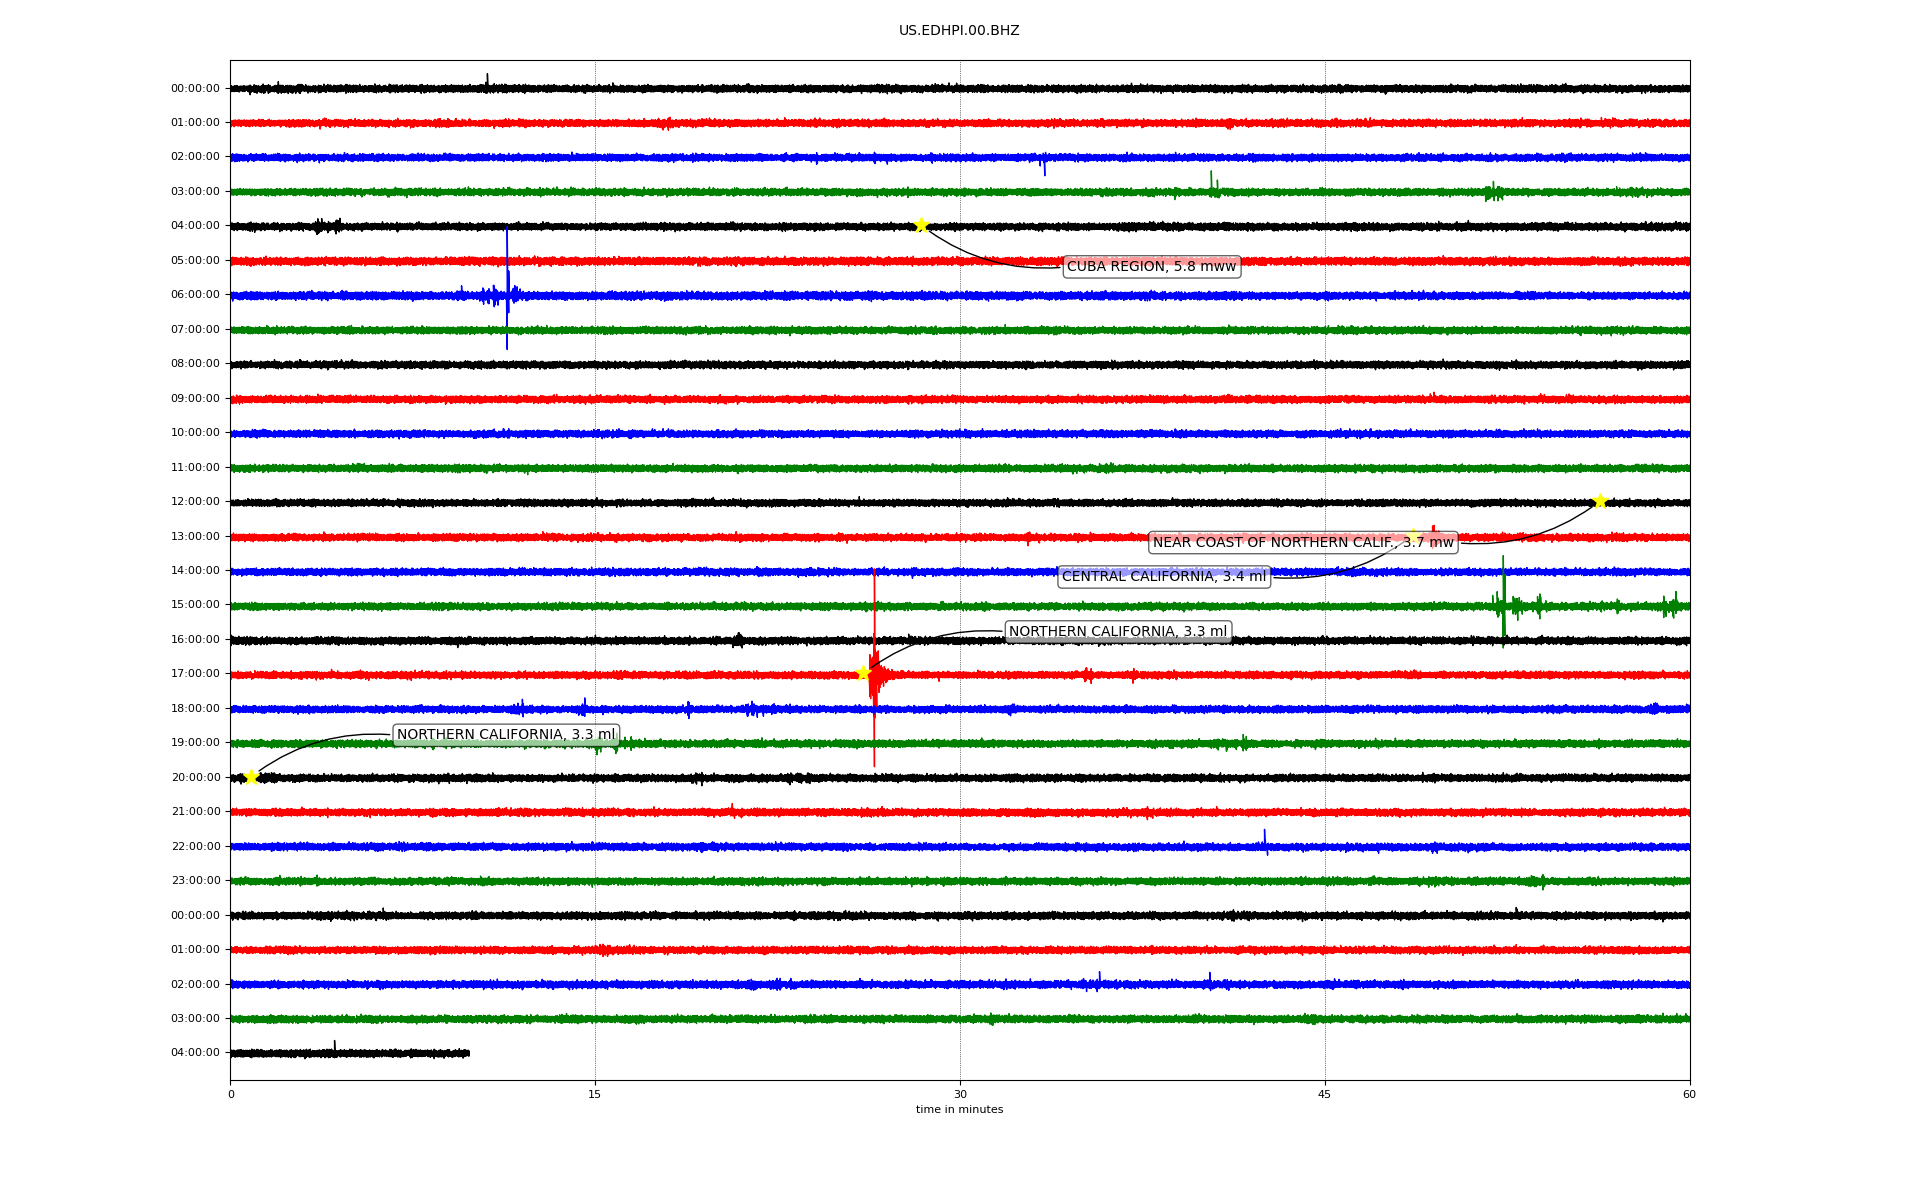Click the NORTHERN CALIFORNIA label near 19:00:00

pyautogui.click(x=505, y=735)
